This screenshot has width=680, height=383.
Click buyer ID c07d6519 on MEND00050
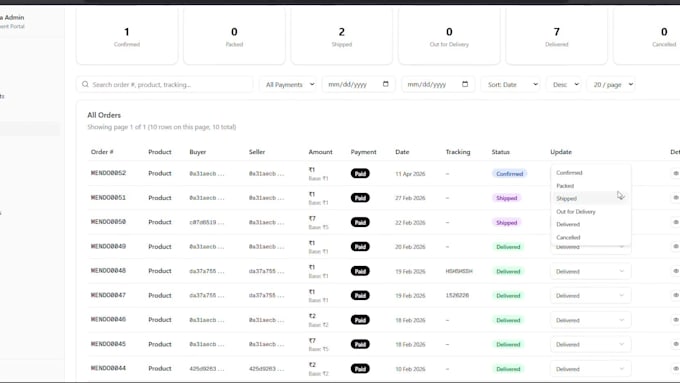point(206,223)
